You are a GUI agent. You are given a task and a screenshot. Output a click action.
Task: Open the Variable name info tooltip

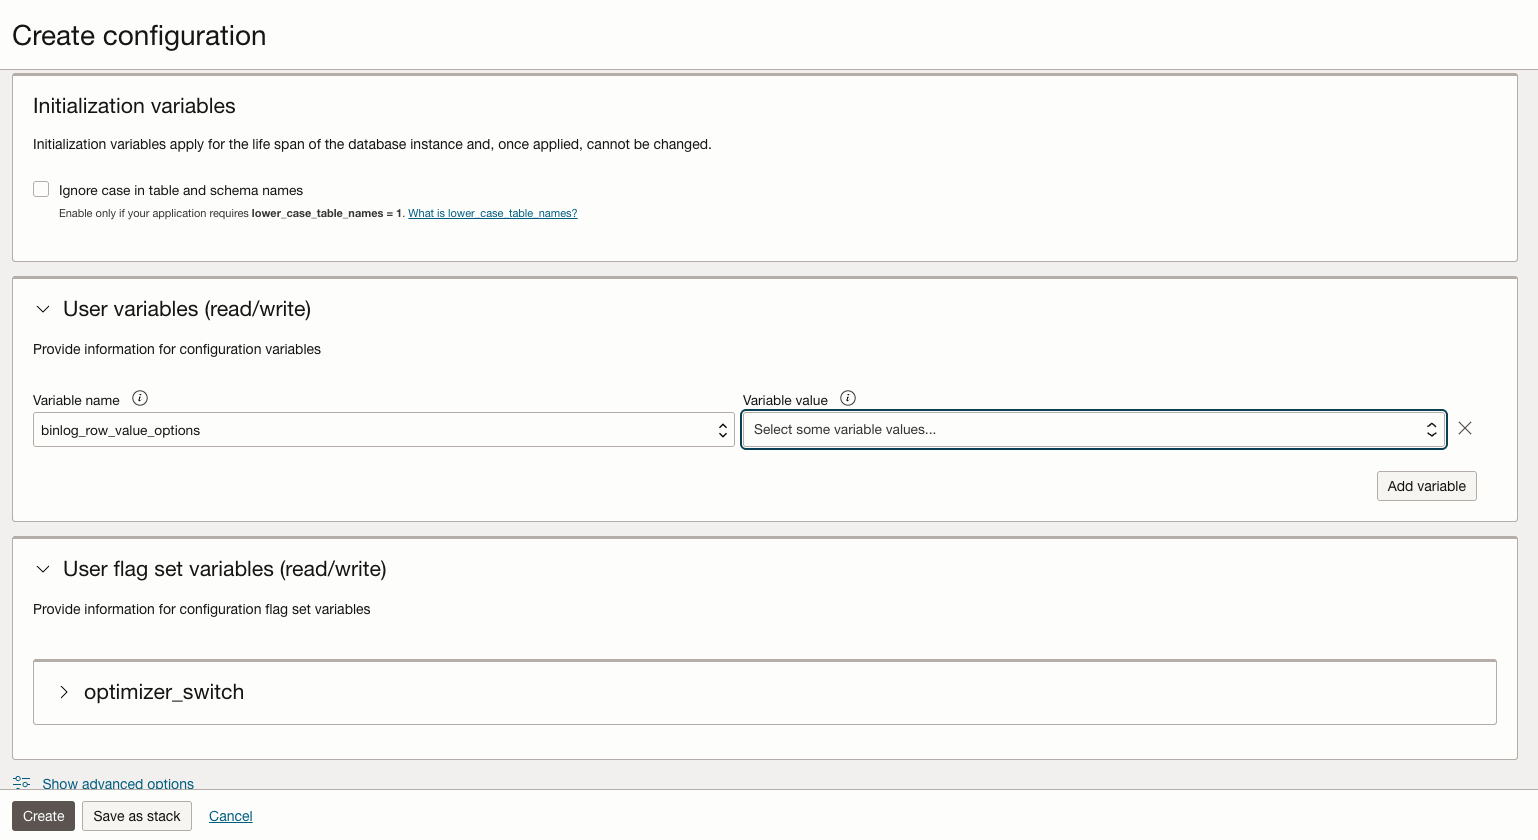tap(140, 397)
